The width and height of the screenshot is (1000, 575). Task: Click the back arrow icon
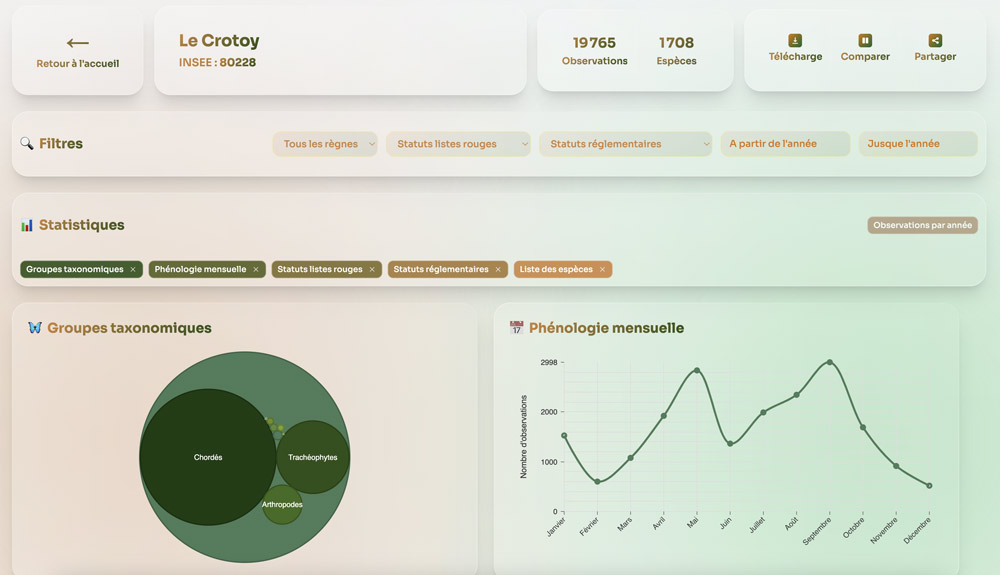pos(78,43)
